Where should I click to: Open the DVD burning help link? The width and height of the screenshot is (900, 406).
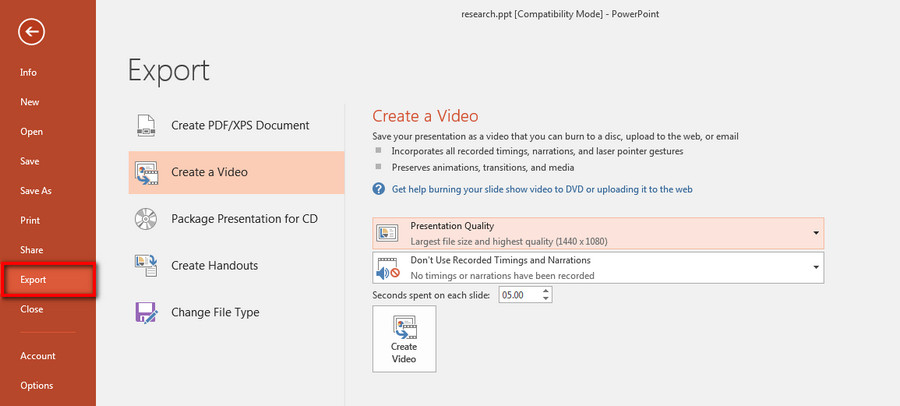tap(542, 189)
